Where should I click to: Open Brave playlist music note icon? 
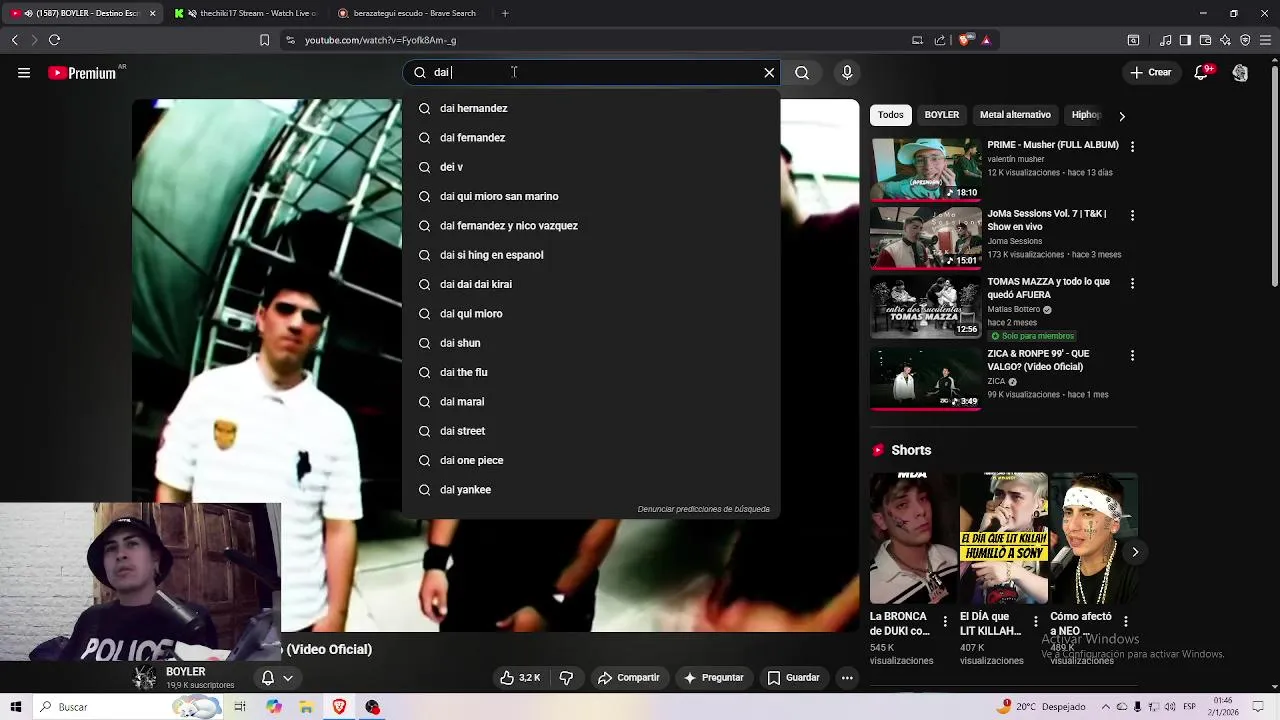(x=1166, y=40)
